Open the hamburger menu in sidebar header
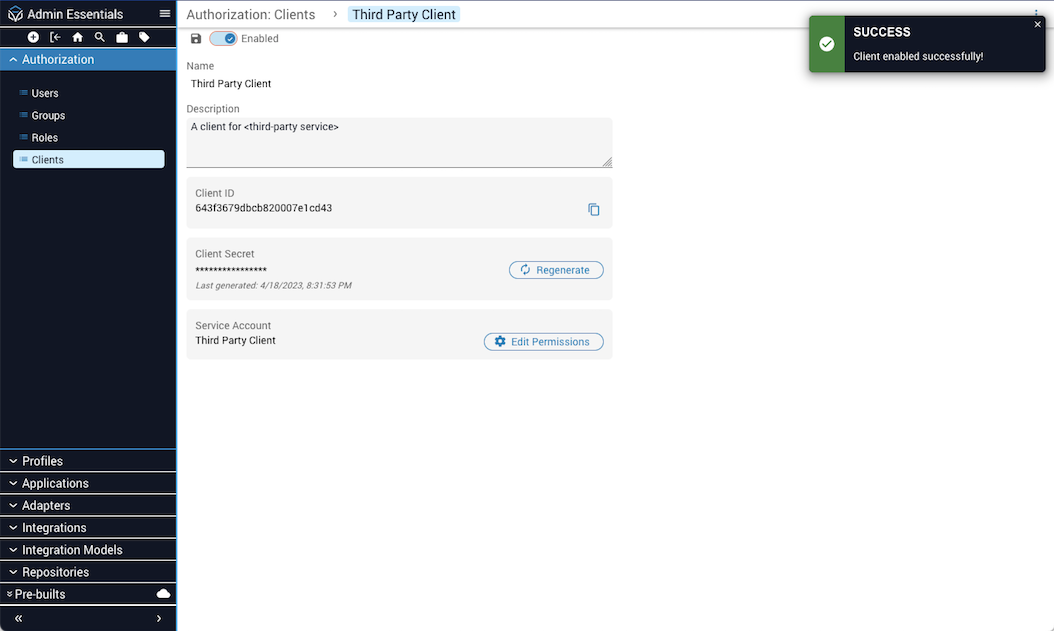 coord(165,13)
